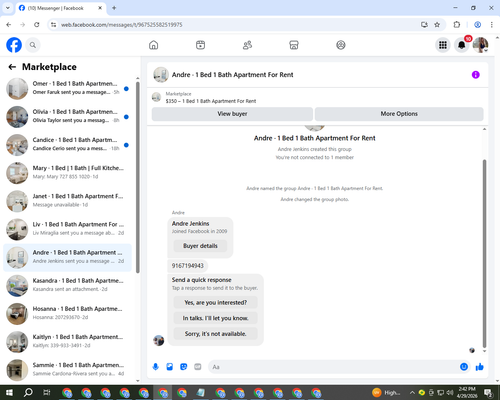Go back with the Marketplace arrow
This screenshot has height=400, width=500.
(12, 67)
